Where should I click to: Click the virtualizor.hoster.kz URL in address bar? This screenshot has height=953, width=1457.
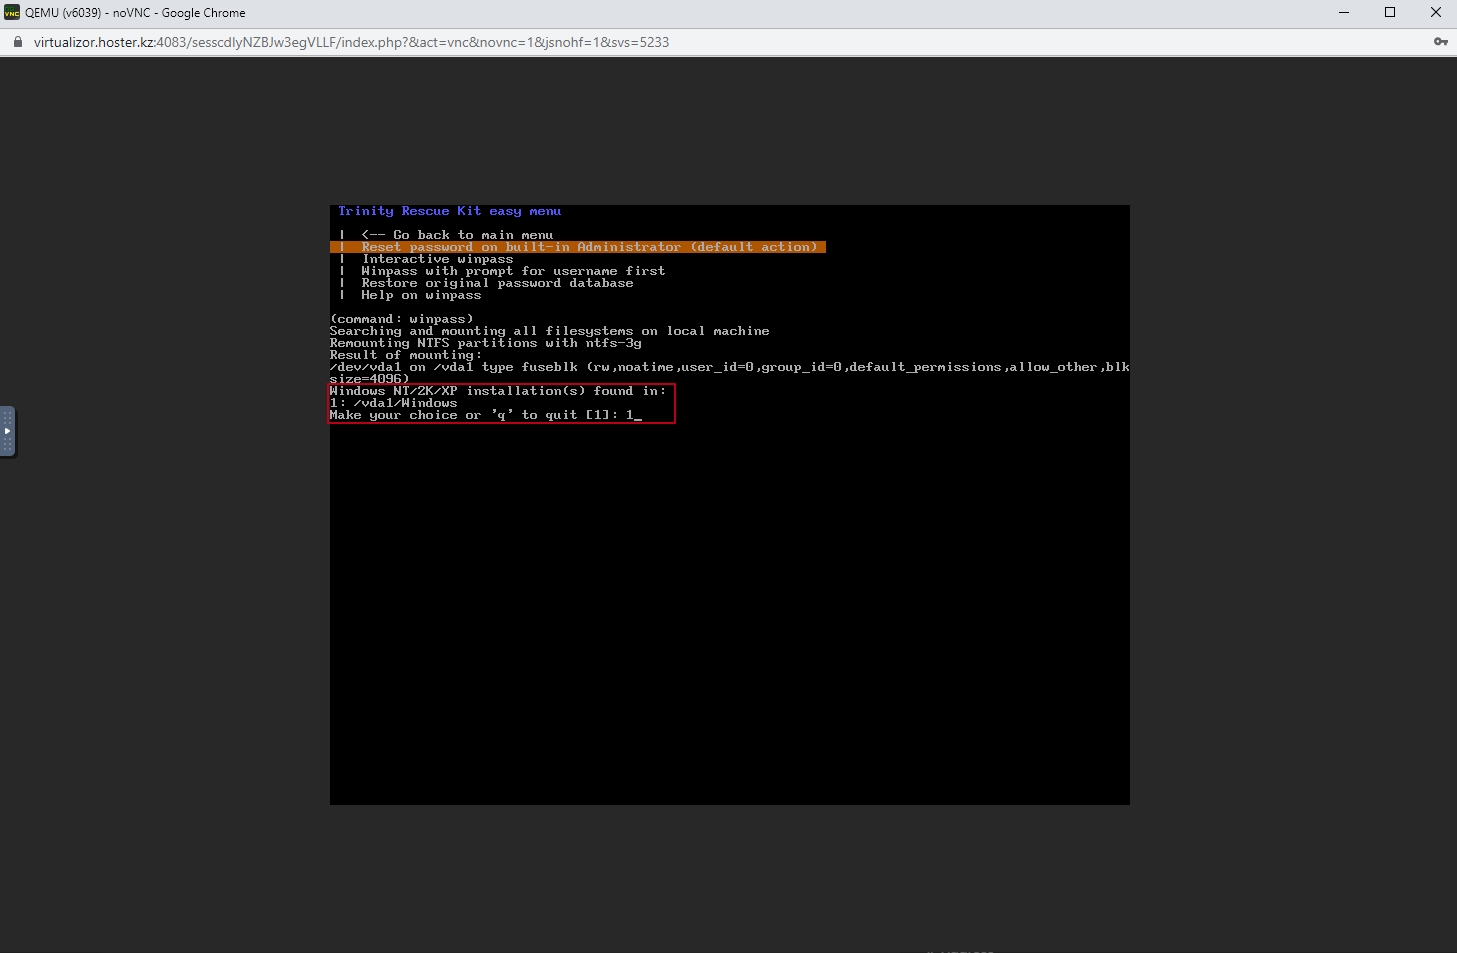(351, 42)
